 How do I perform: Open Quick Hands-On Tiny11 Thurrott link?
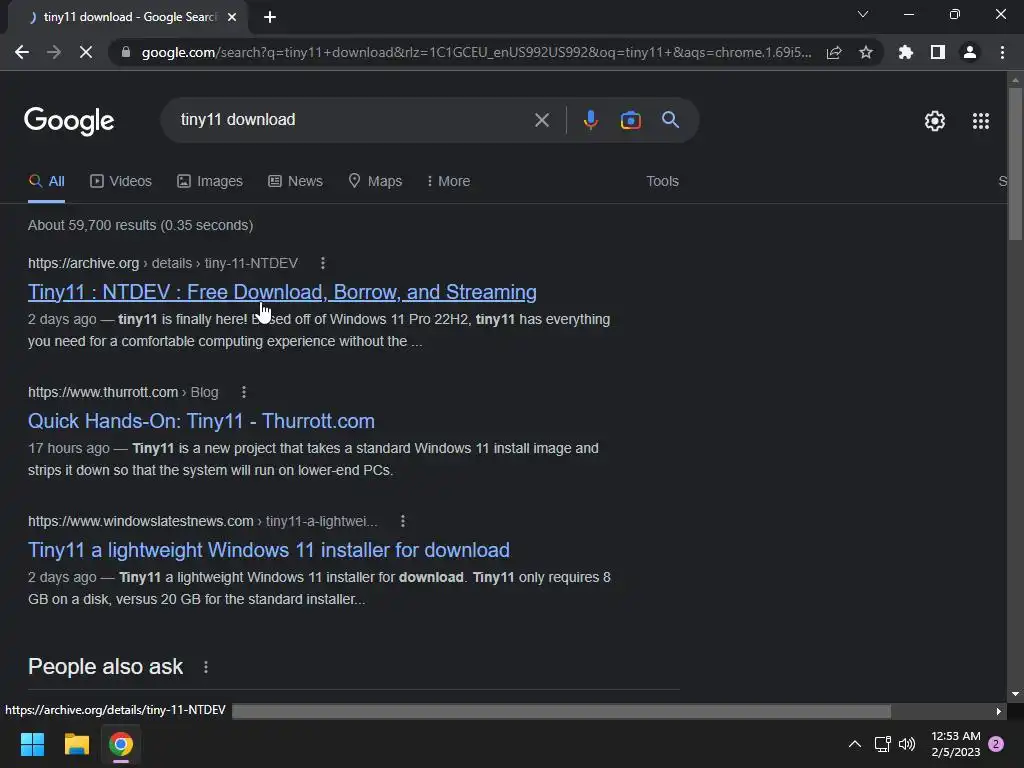click(x=201, y=421)
